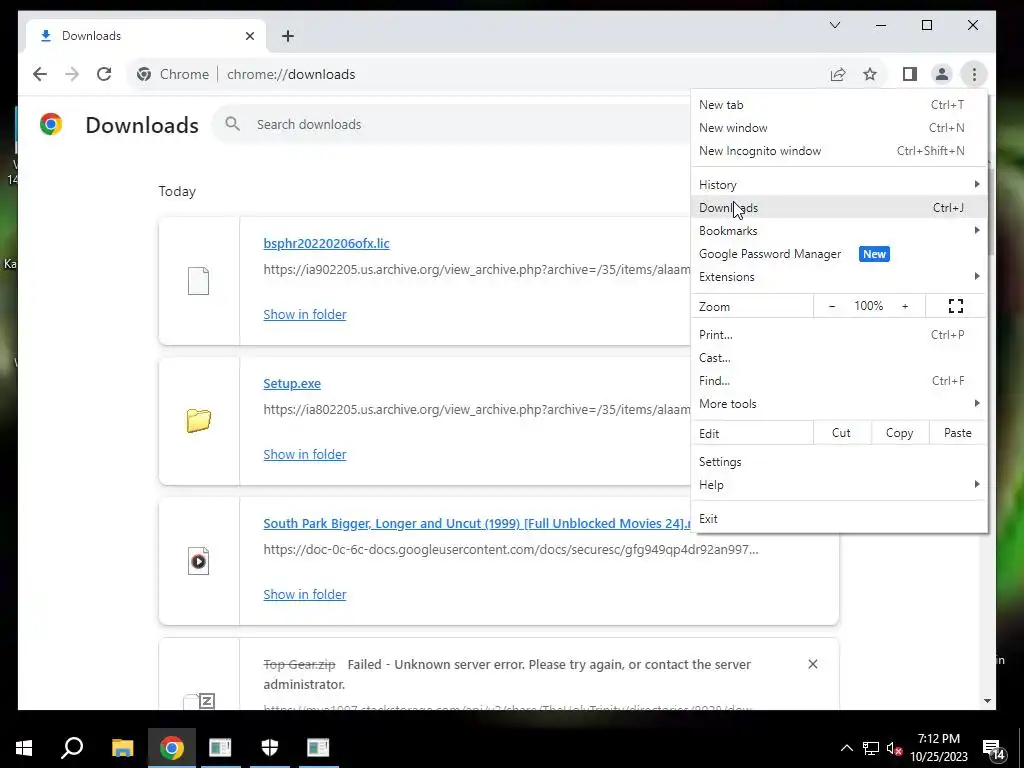Decrease zoom with the minus button
Image resolution: width=1024 pixels, height=768 pixels.
[x=832, y=306]
